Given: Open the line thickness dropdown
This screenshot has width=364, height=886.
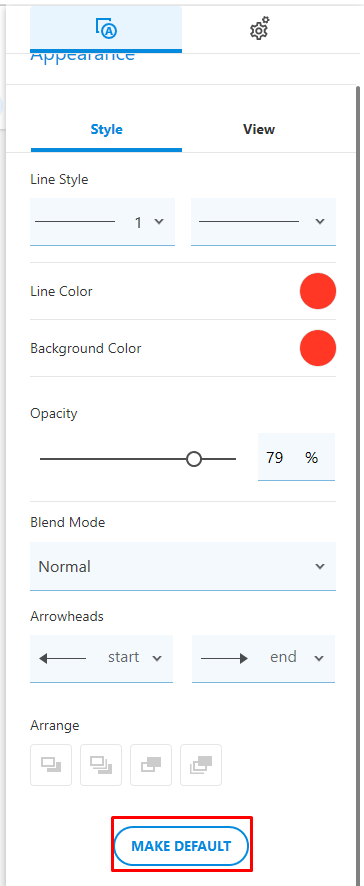Looking at the screenshot, I should [102, 222].
